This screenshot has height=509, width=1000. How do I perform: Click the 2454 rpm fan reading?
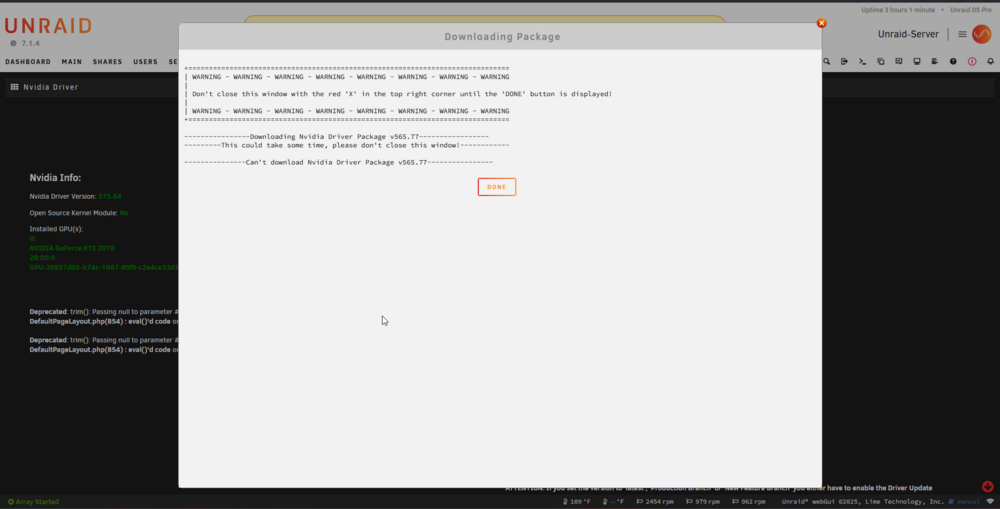(x=655, y=502)
